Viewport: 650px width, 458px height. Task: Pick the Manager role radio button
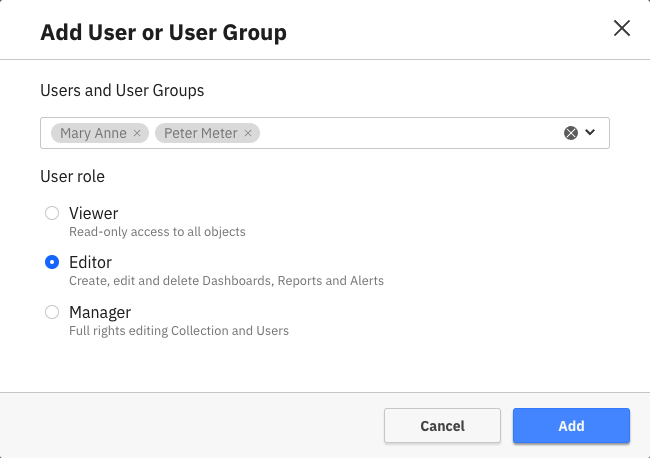pos(52,313)
